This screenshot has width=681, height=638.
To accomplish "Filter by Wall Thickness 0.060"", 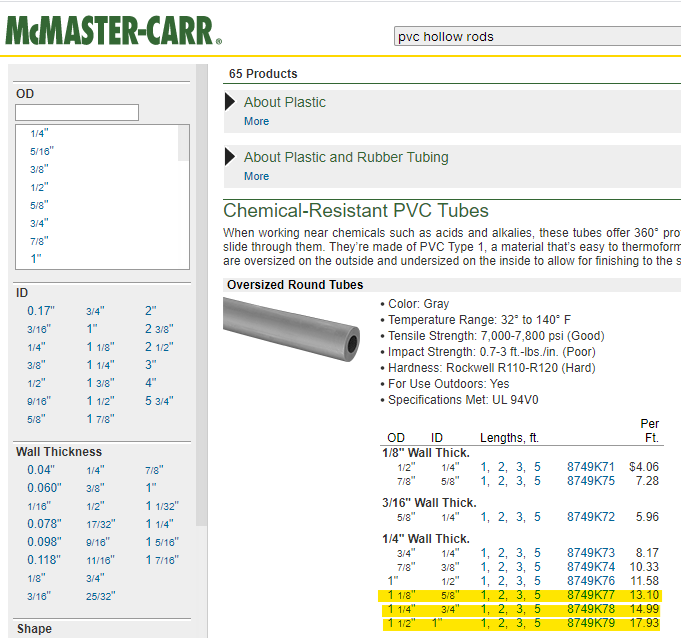I will pos(44,488).
